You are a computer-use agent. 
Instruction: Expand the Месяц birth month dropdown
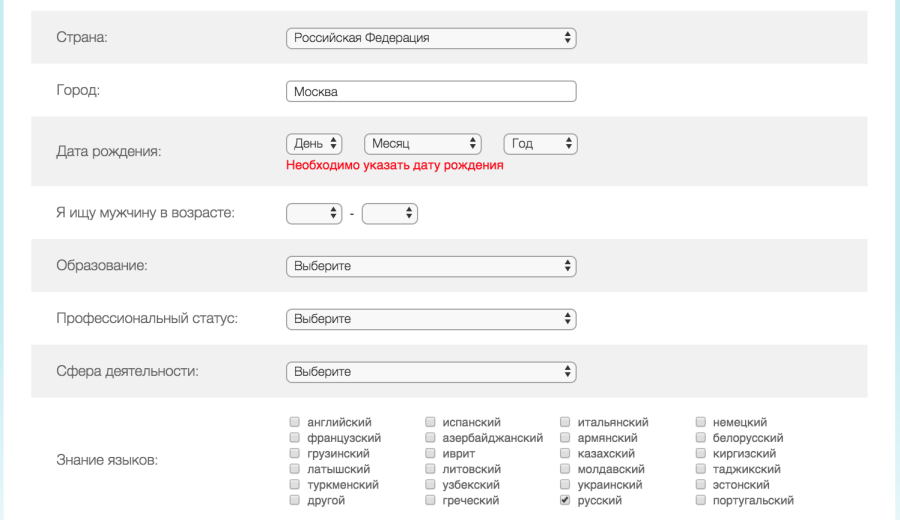coord(422,144)
